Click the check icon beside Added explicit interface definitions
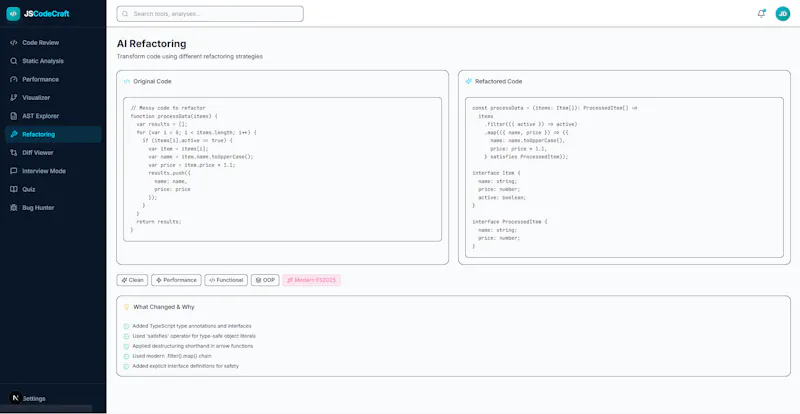The width and height of the screenshot is (800, 414). (127, 367)
